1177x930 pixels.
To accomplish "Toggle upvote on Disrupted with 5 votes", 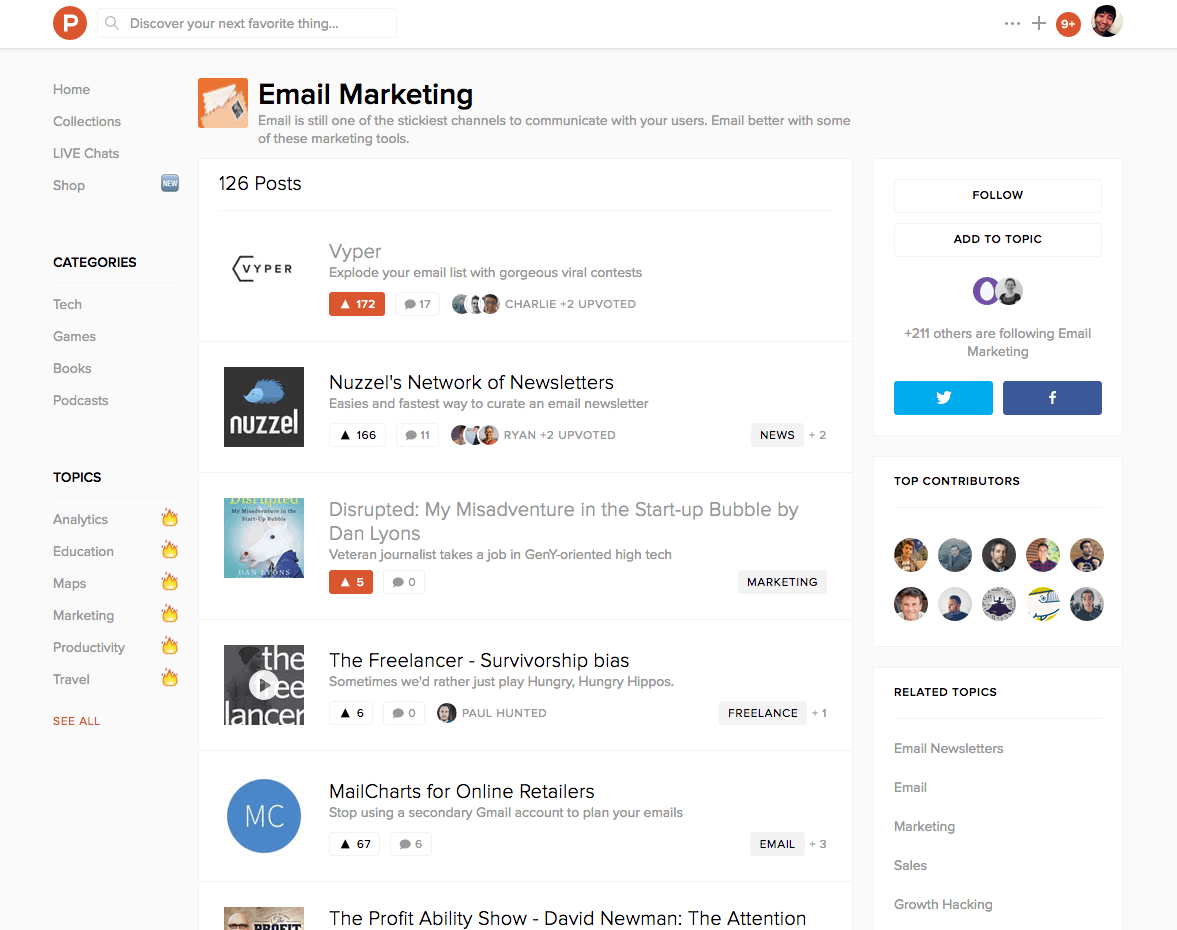I will pos(351,582).
